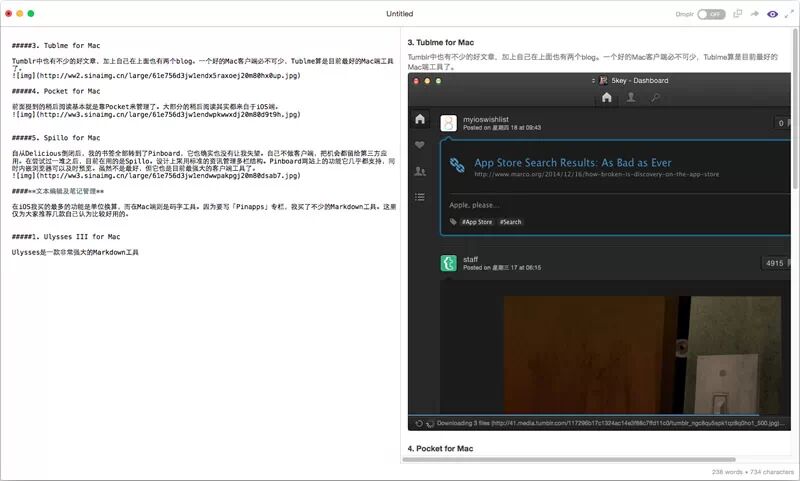800x481 pixels.
Task: Click the image link ending in dsab7.jpg
Action: 156,175
